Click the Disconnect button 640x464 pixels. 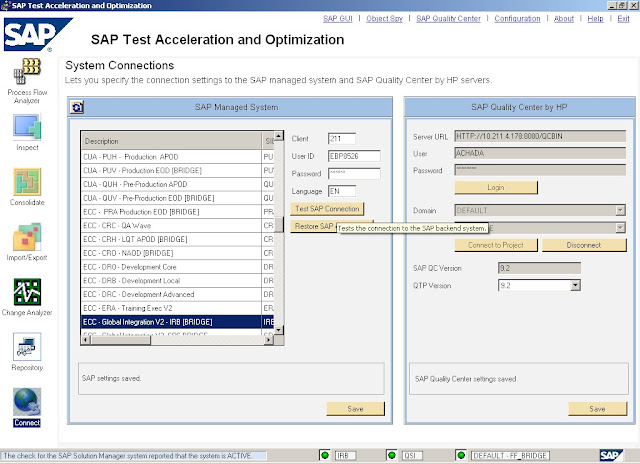click(x=584, y=245)
